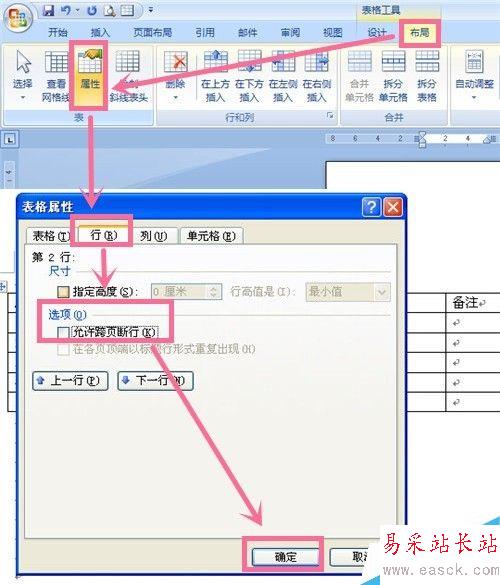Click the 备注 table header cell
The width and height of the screenshot is (500, 585).
[x=473, y=303]
